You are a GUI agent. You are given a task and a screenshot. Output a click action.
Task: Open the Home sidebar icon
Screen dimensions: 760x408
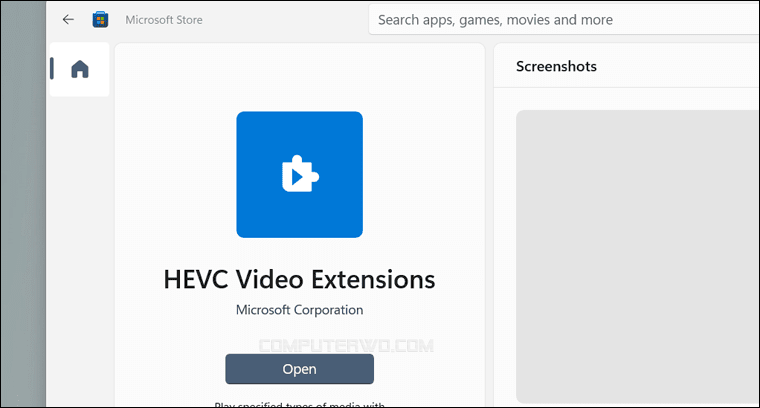[80, 69]
